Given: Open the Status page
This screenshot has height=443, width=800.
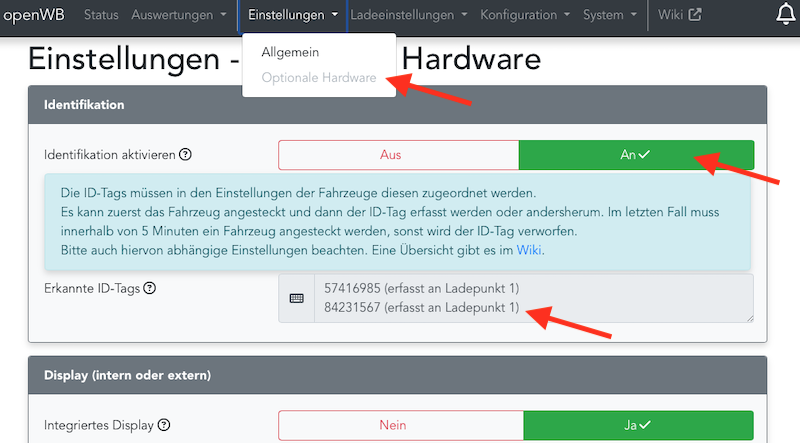Looking at the screenshot, I should (101, 15).
